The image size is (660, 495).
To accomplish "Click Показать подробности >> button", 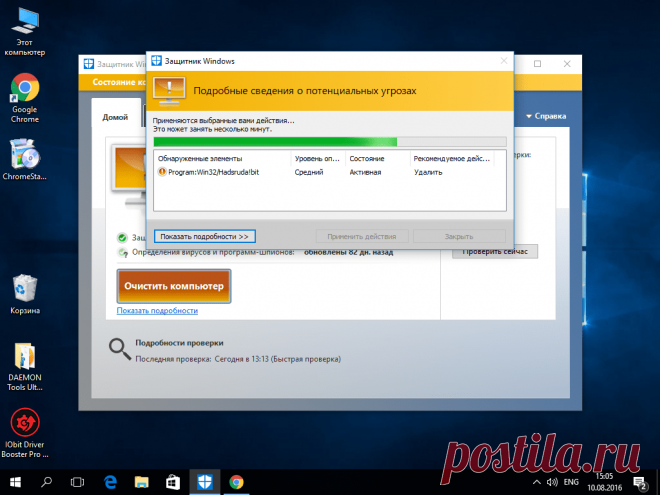I will tap(205, 237).
